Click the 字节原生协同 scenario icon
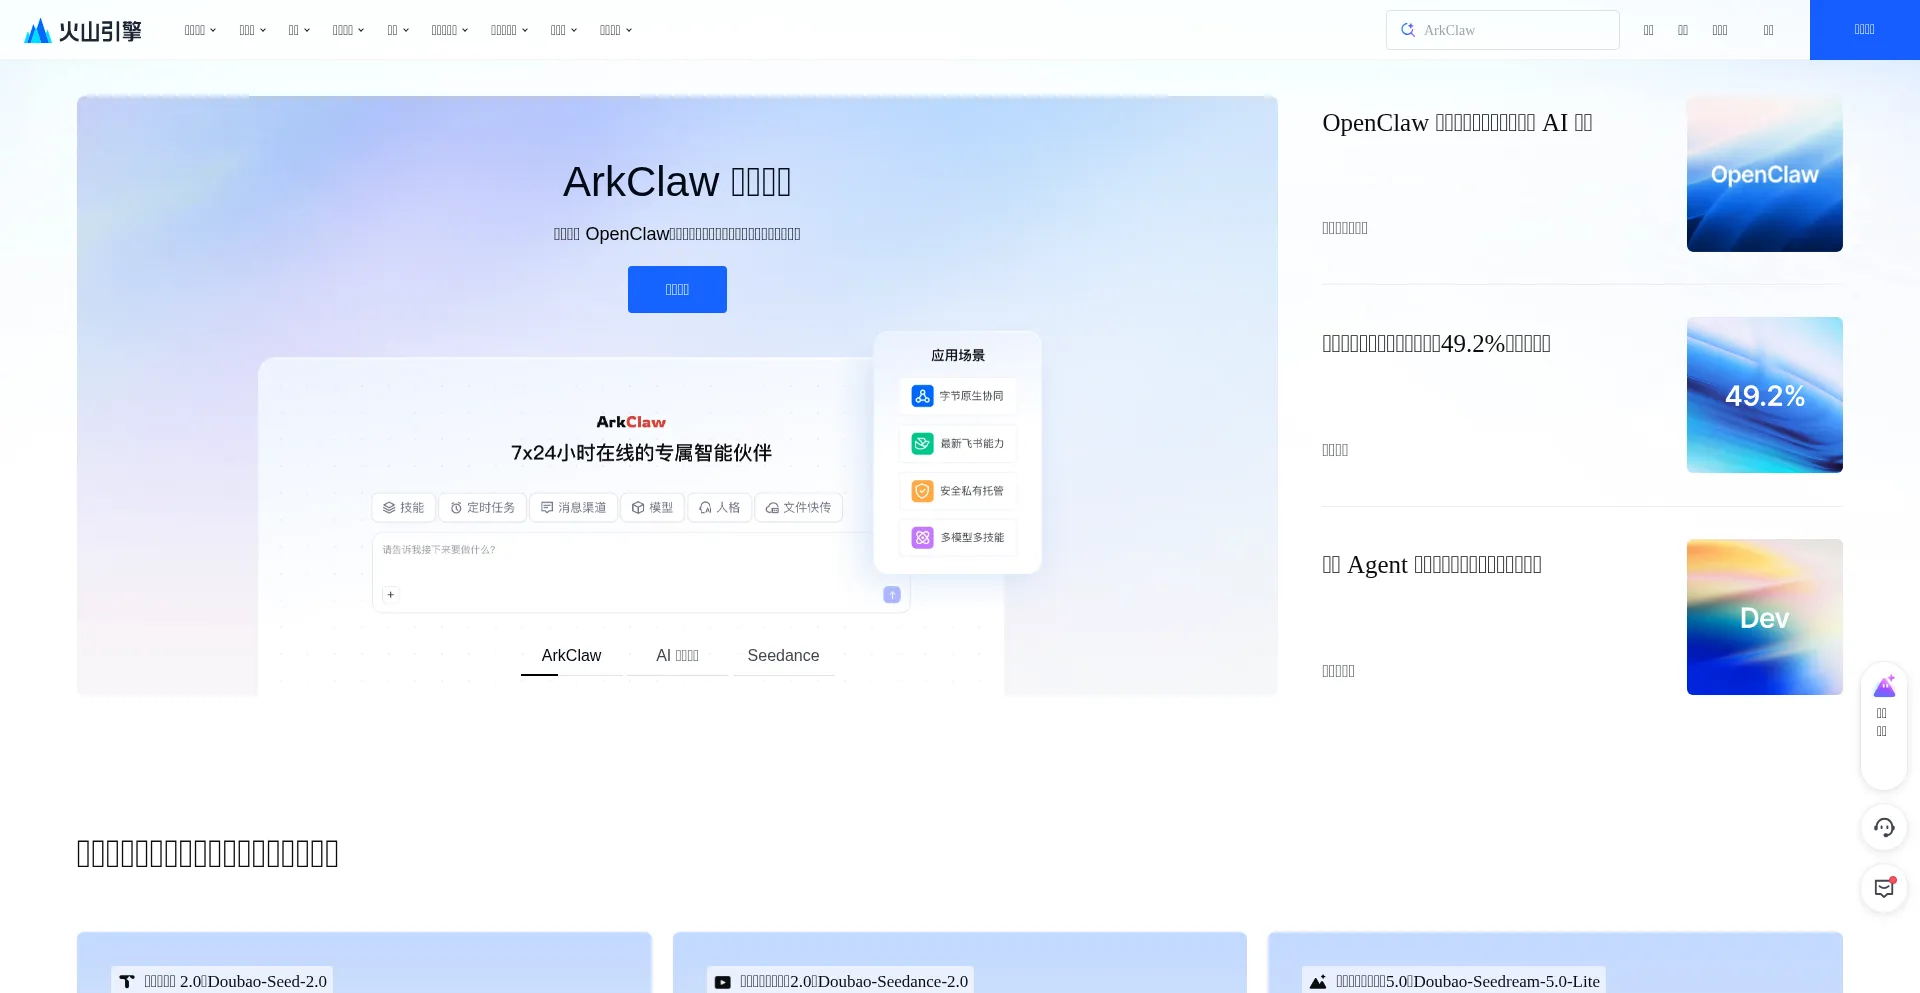The height and width of the screenshot is (993, 1920). point(922,396)
